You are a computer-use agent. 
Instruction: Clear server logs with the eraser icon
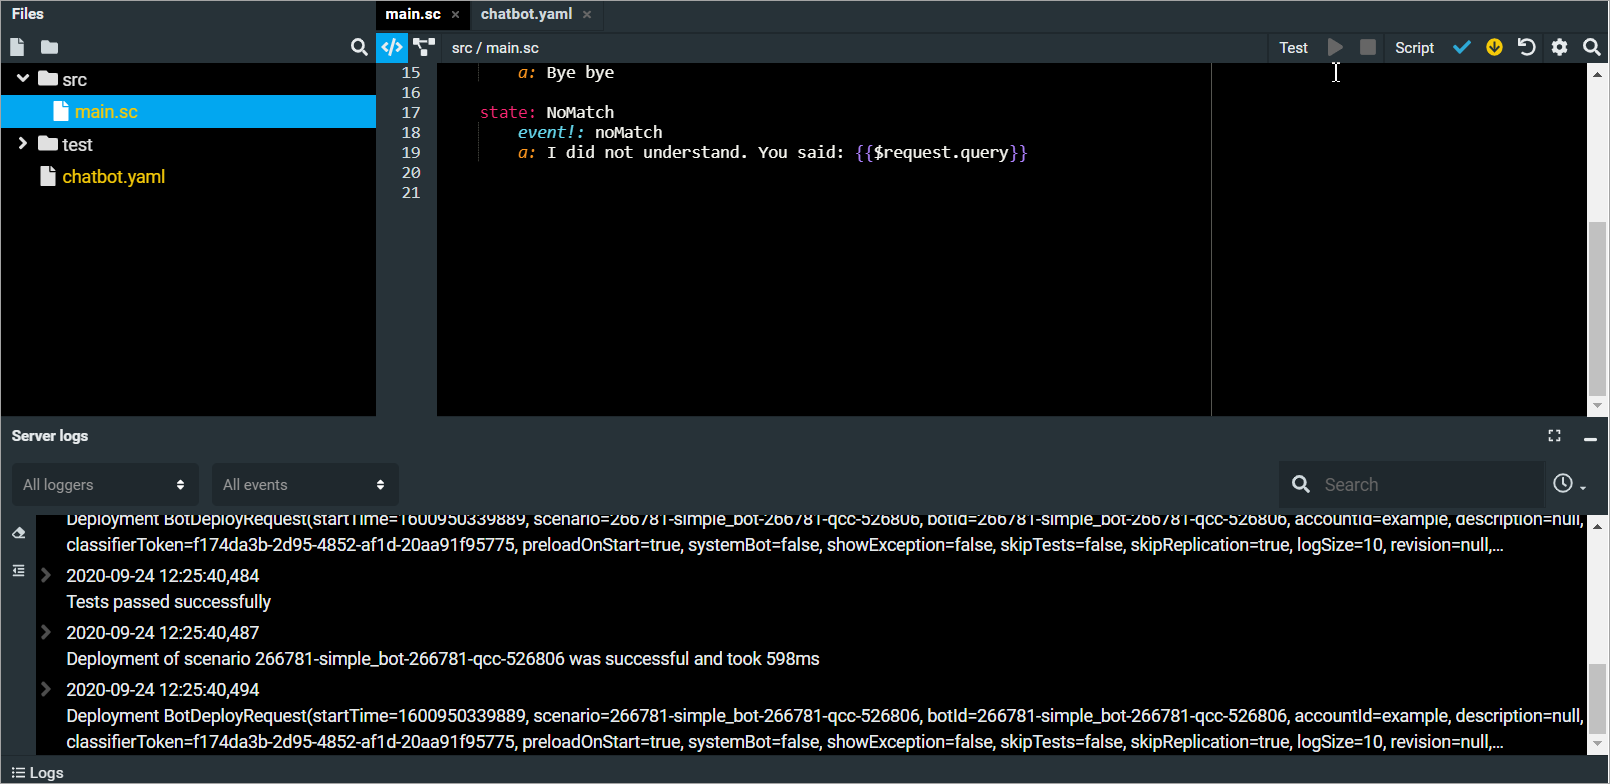coord(18,533)
